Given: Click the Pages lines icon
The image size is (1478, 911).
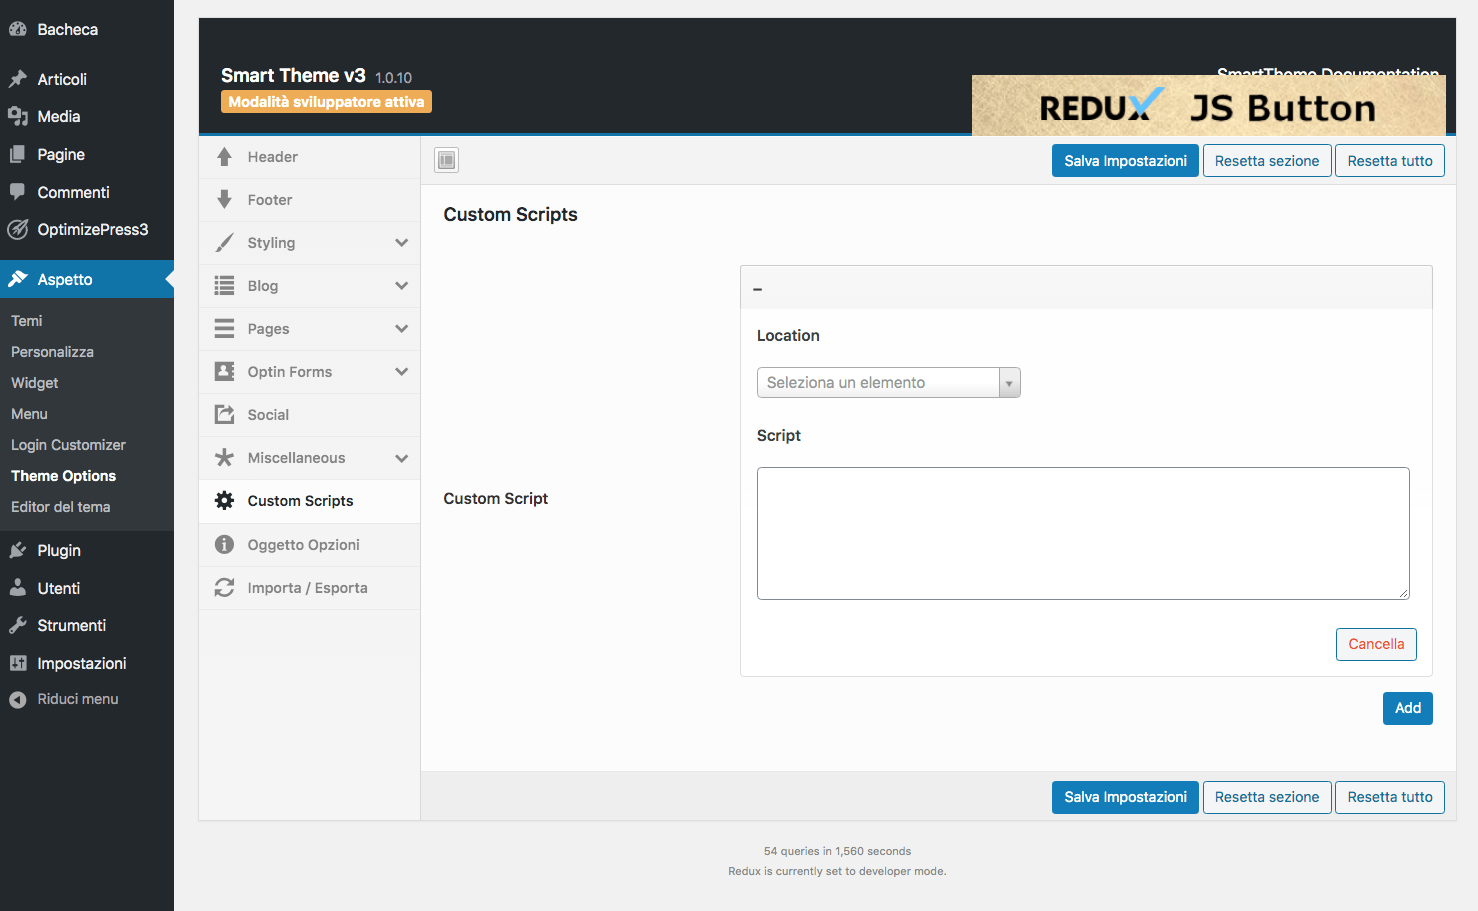Looking at the screenshot, I should pos(224,329).
